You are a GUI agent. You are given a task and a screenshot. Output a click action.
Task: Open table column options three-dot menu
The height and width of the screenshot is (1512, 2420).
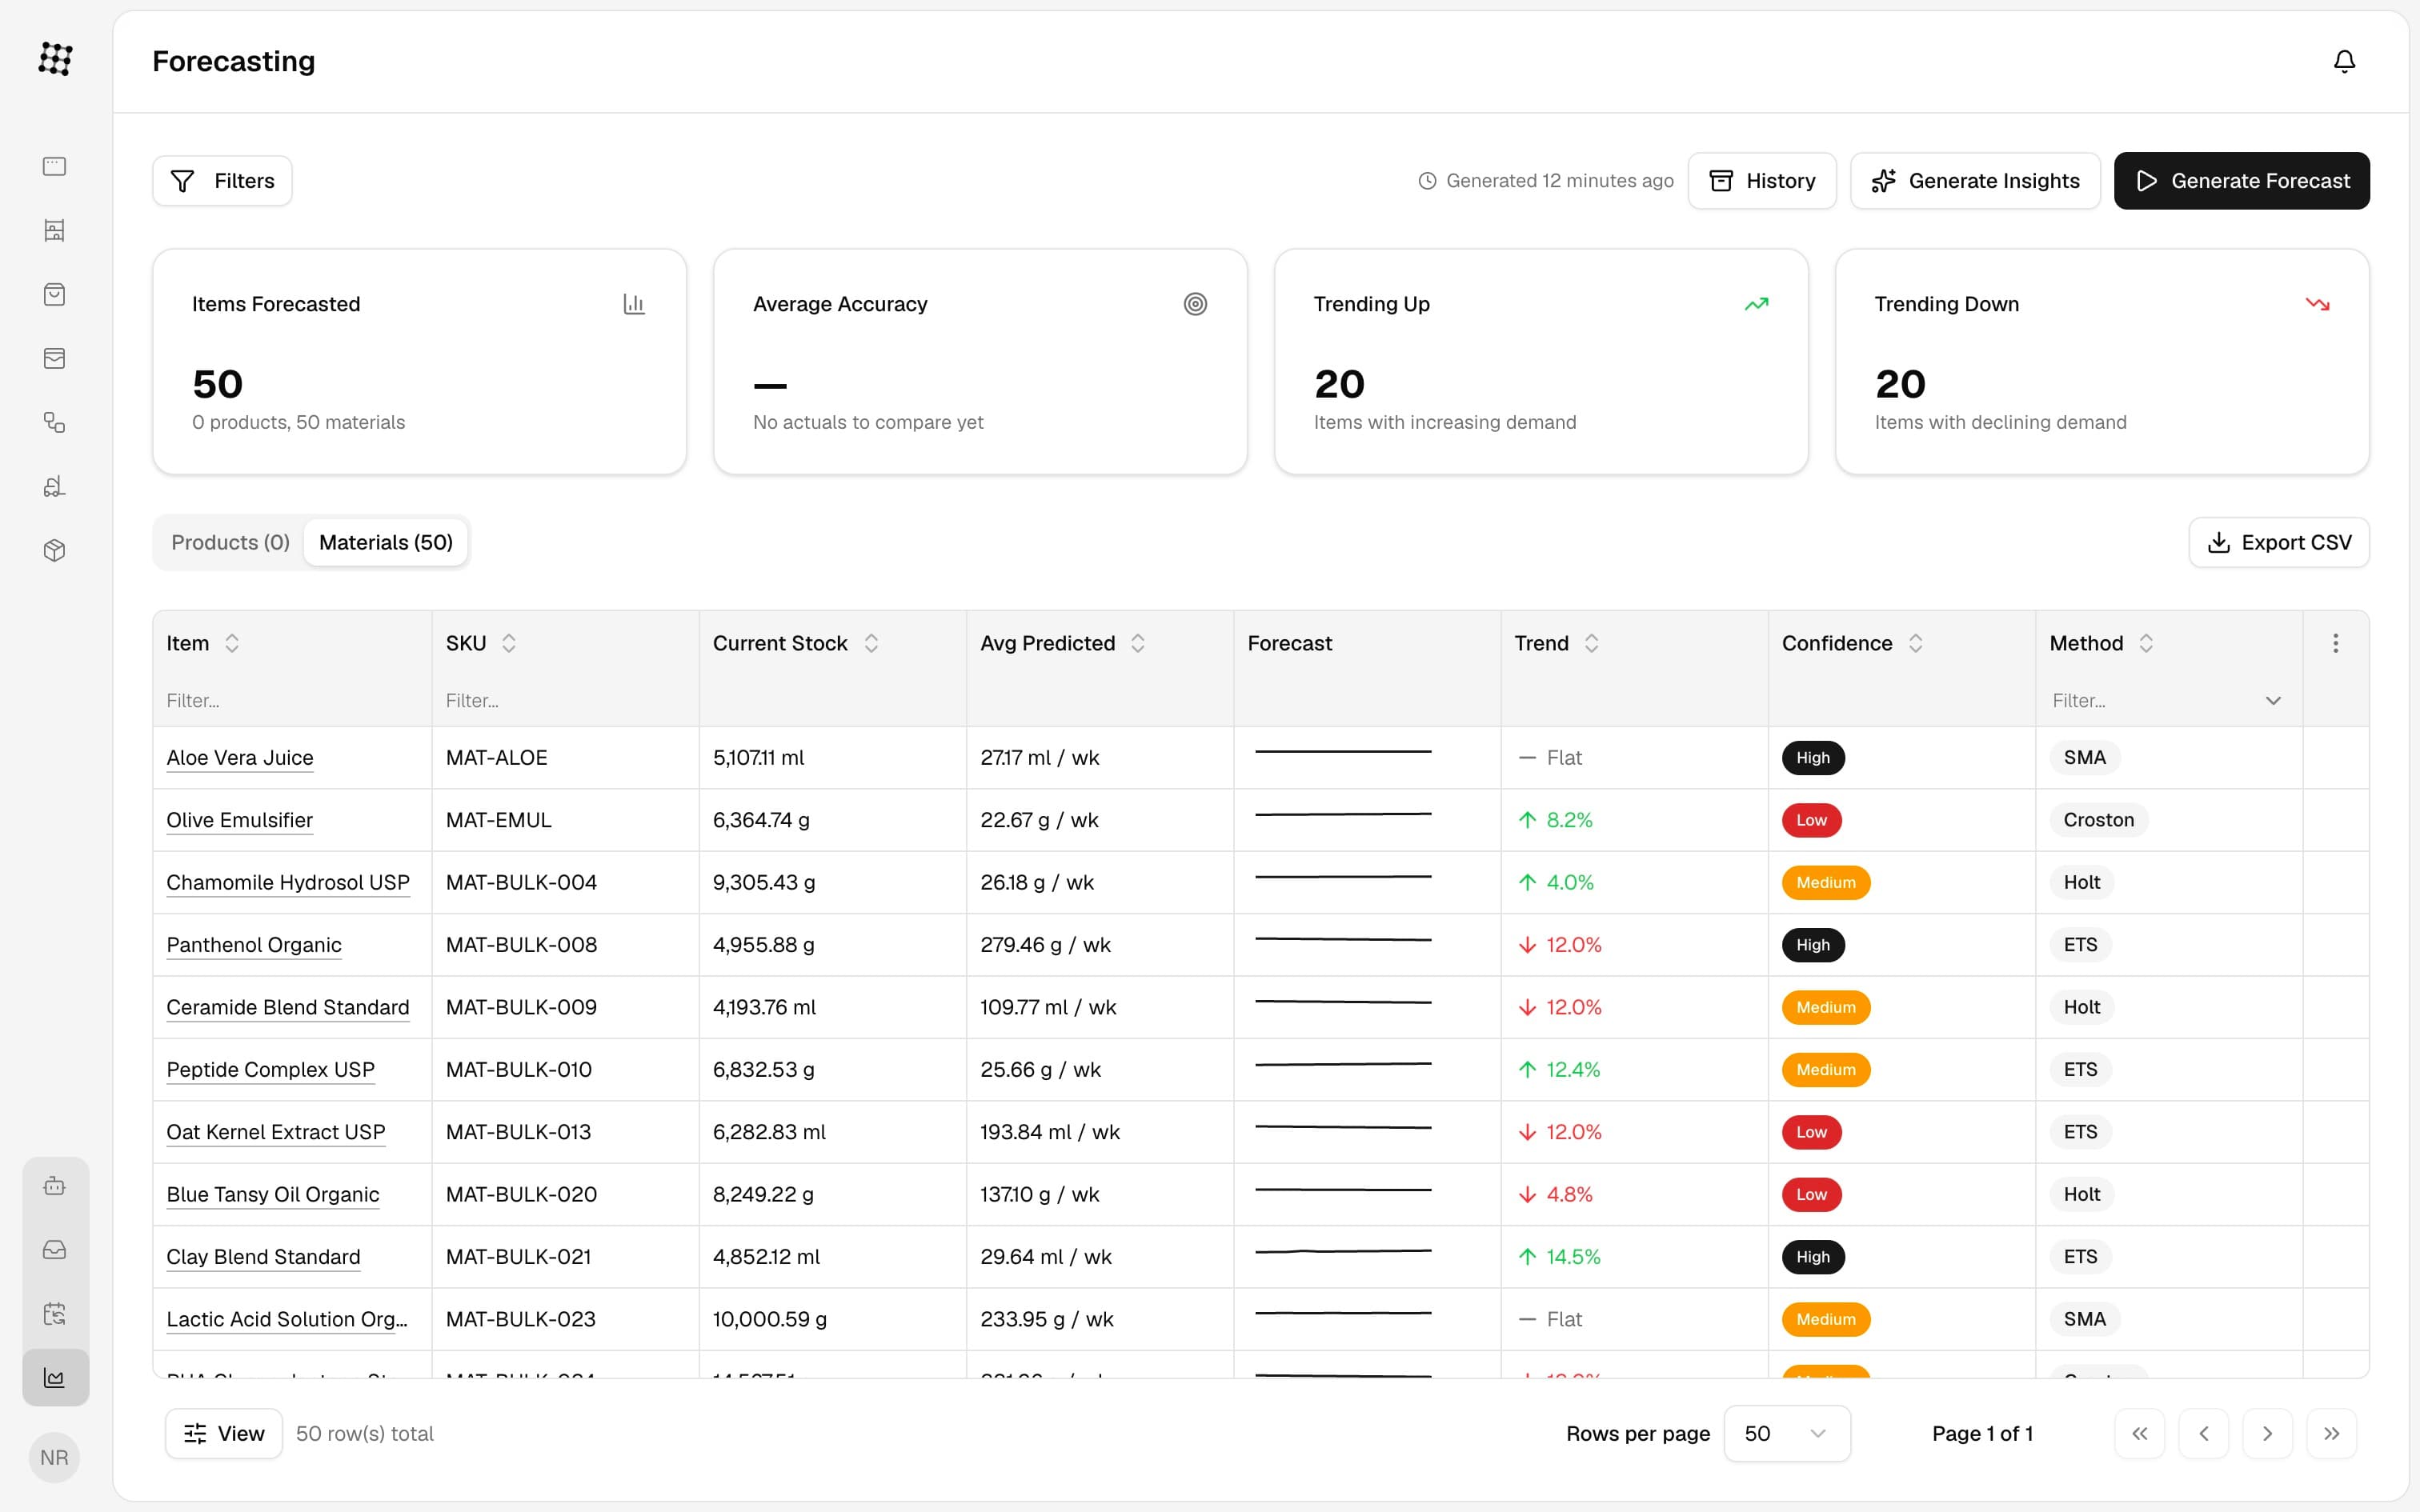click(2335, 643)
